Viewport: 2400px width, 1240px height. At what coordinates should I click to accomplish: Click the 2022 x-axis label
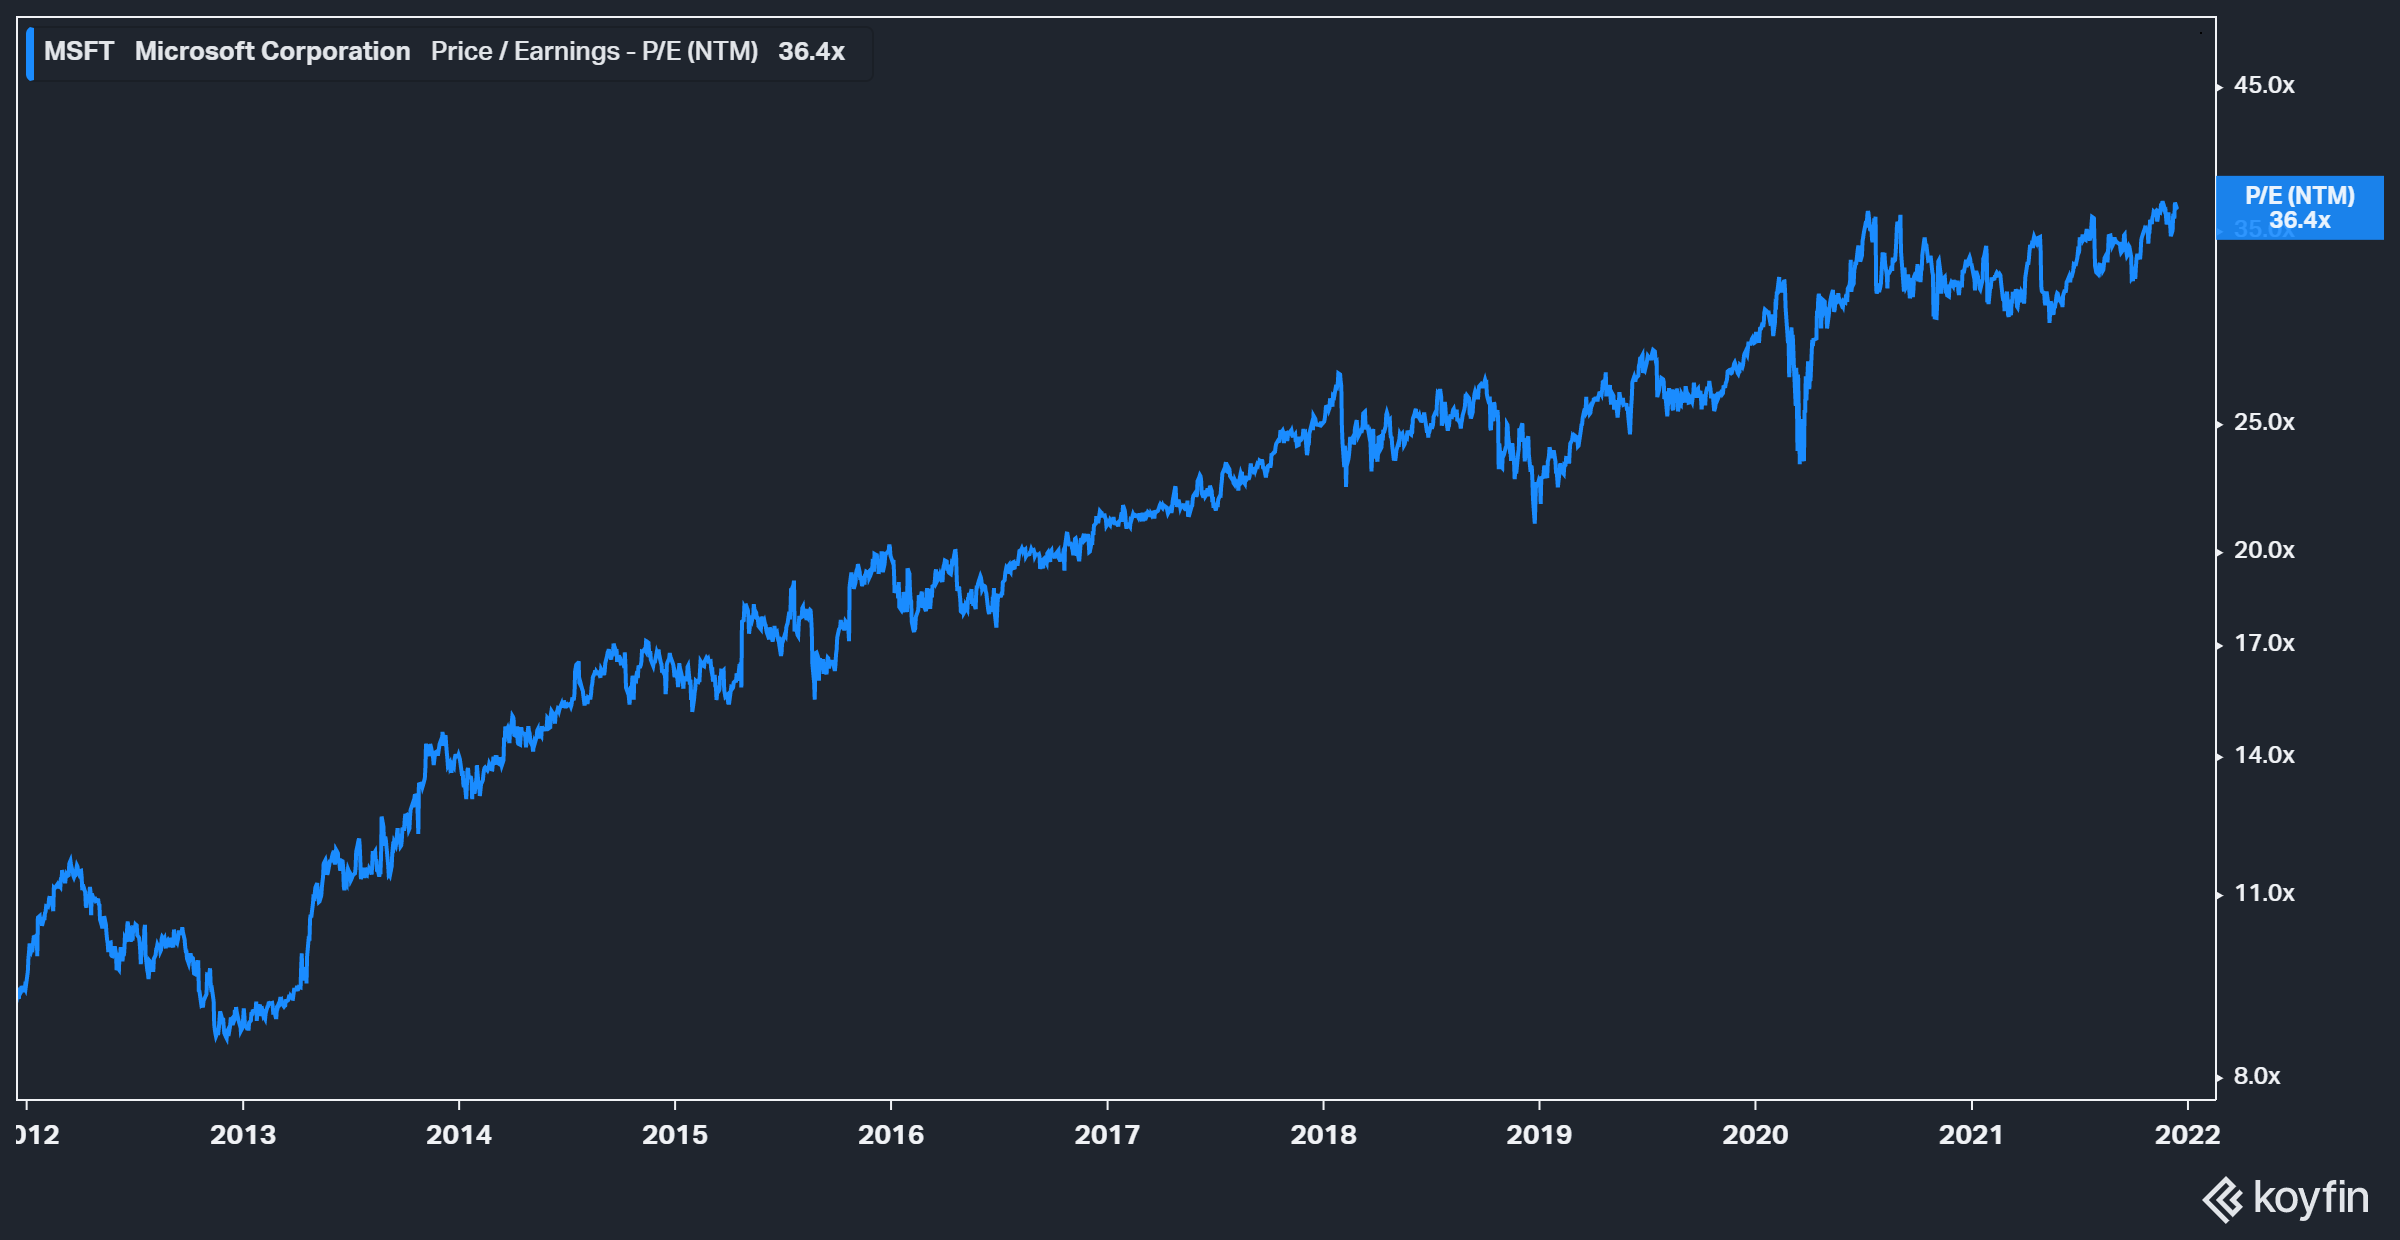pos(2187,1135)
